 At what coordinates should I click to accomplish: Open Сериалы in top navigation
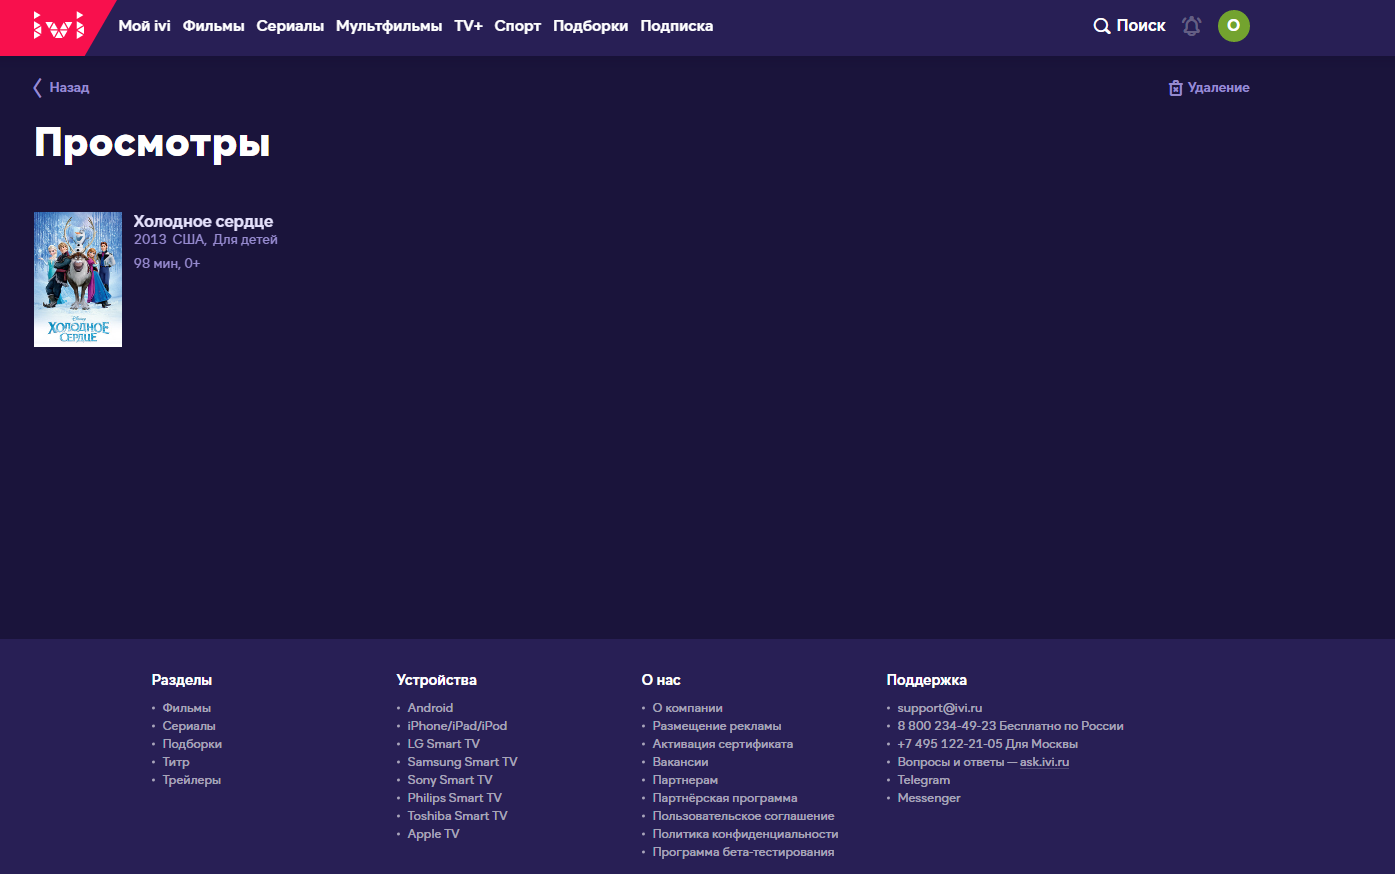pyautogui.click(x=290, y=26)
